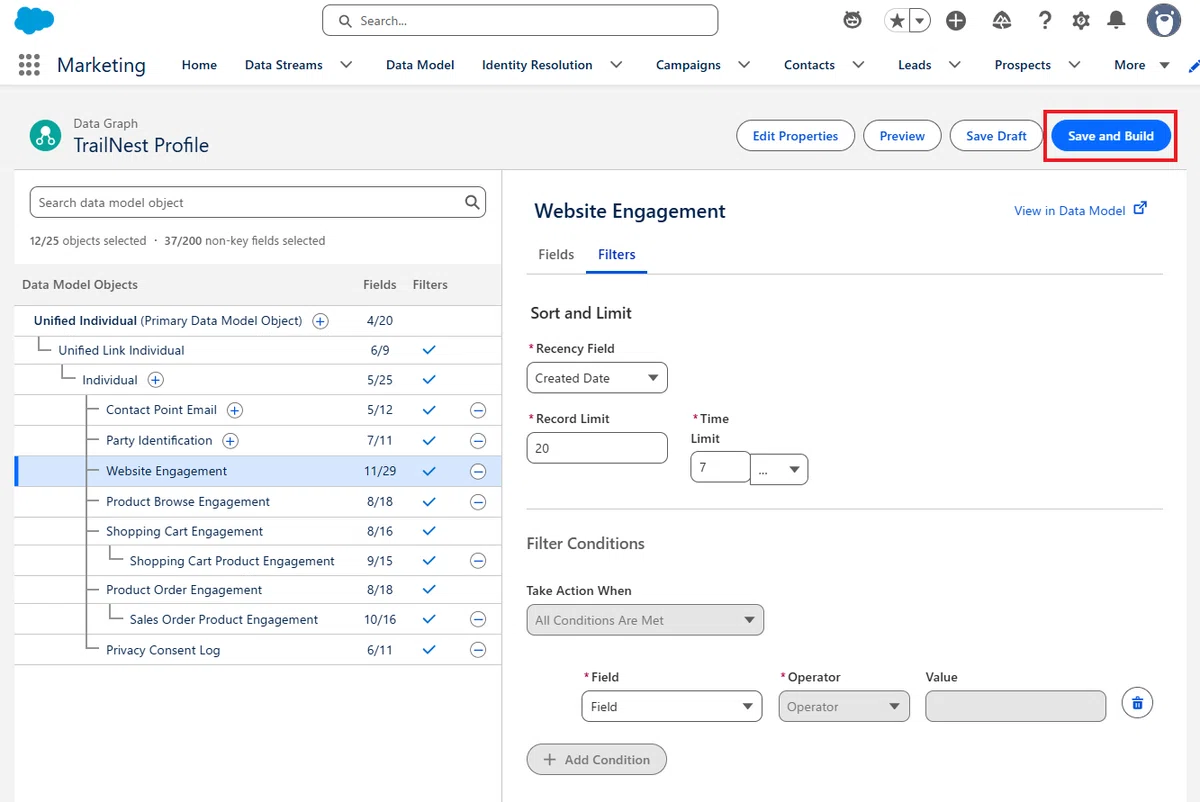
Task: Click the Preview button
Action: coord(902,136)
